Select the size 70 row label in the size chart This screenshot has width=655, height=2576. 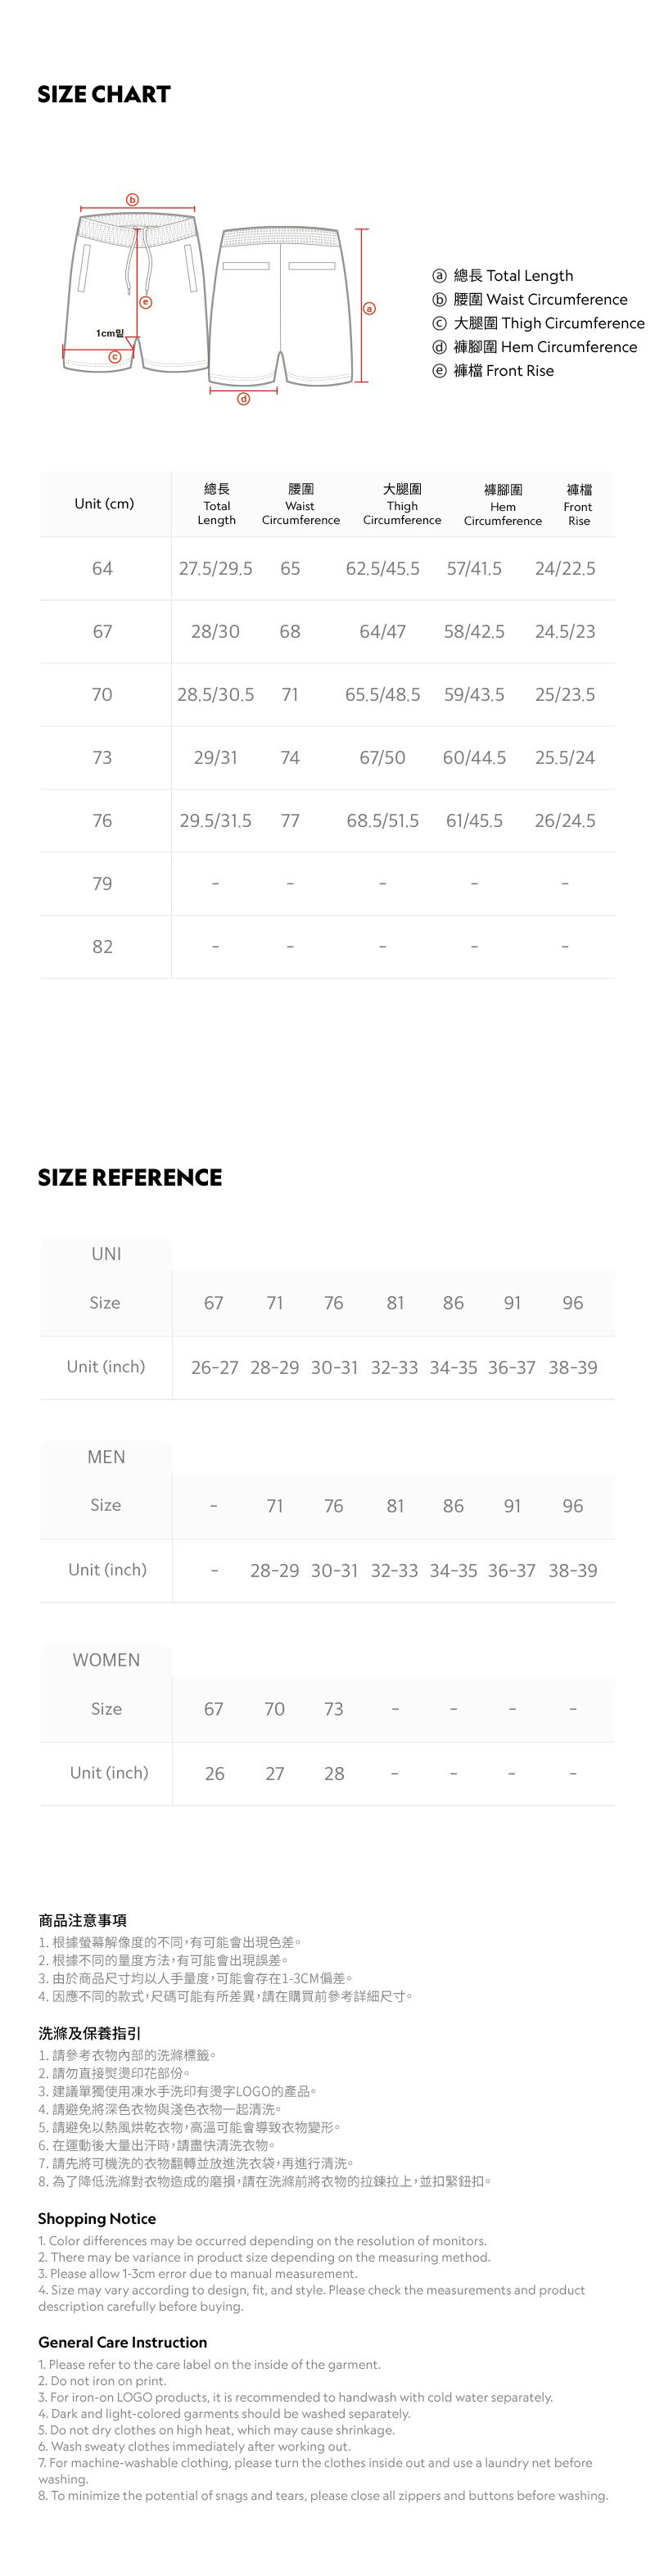102,694
